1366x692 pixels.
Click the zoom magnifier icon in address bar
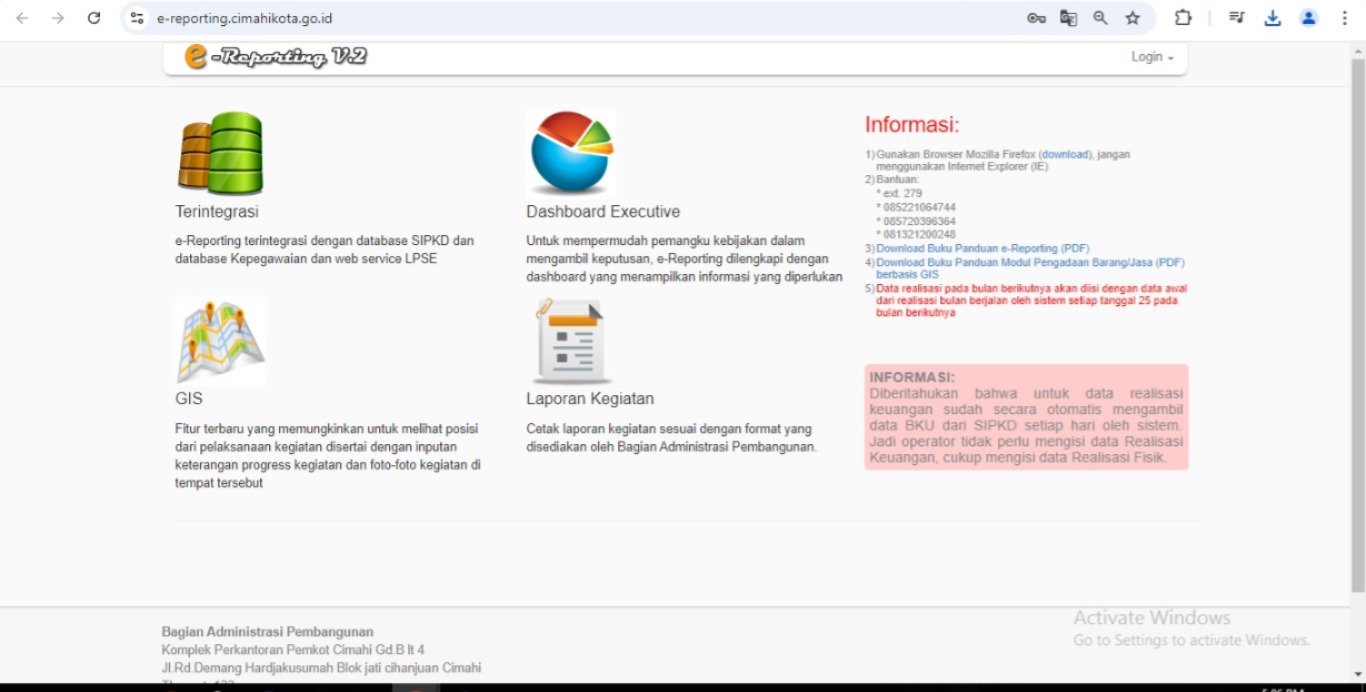click(1100, 18)
